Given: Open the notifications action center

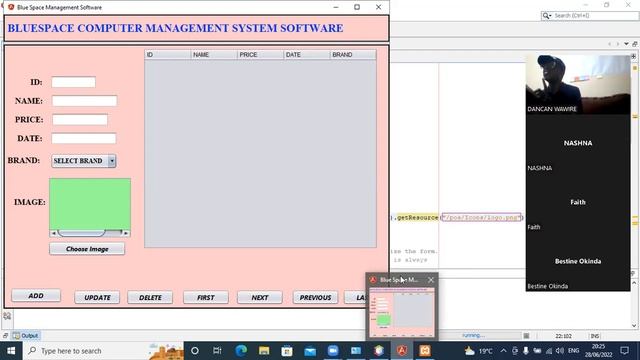Looking at the screenshot, I should point(624,351).
